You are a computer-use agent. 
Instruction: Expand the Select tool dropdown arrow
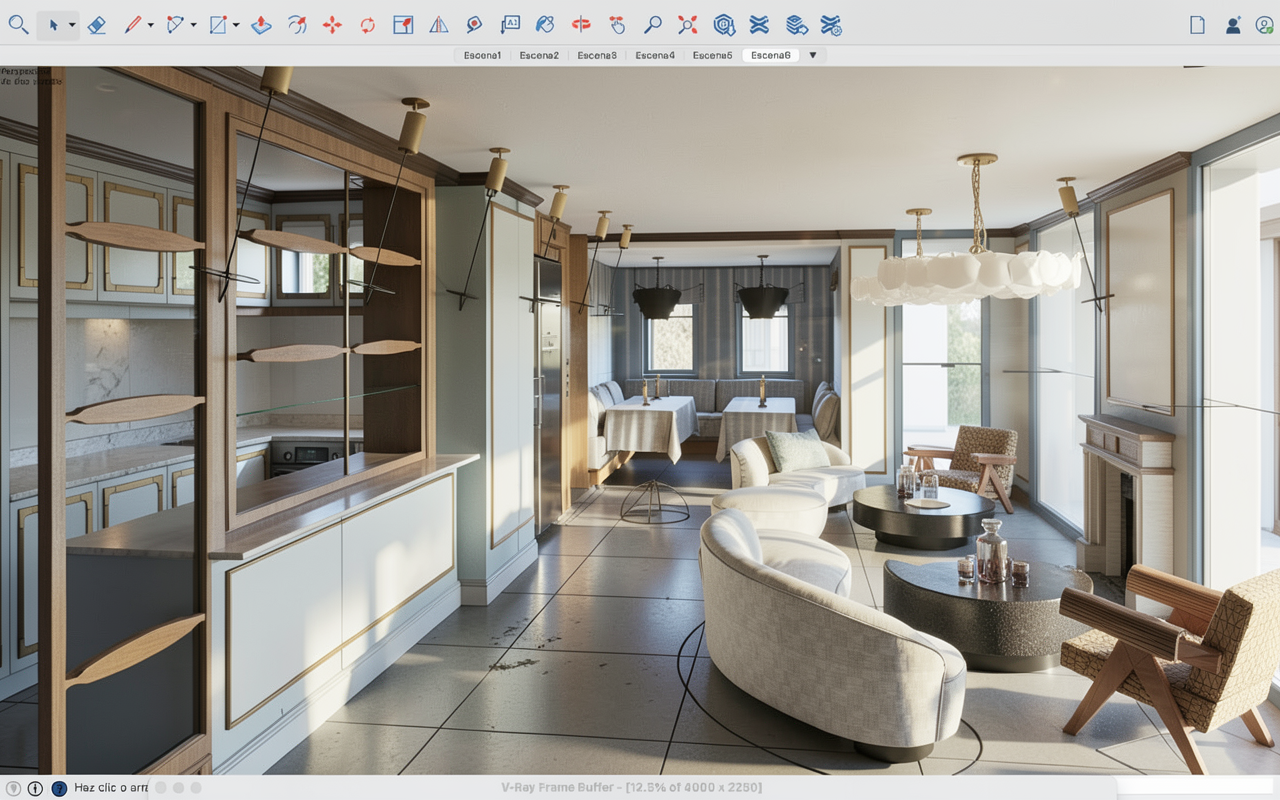click(72, 26)
